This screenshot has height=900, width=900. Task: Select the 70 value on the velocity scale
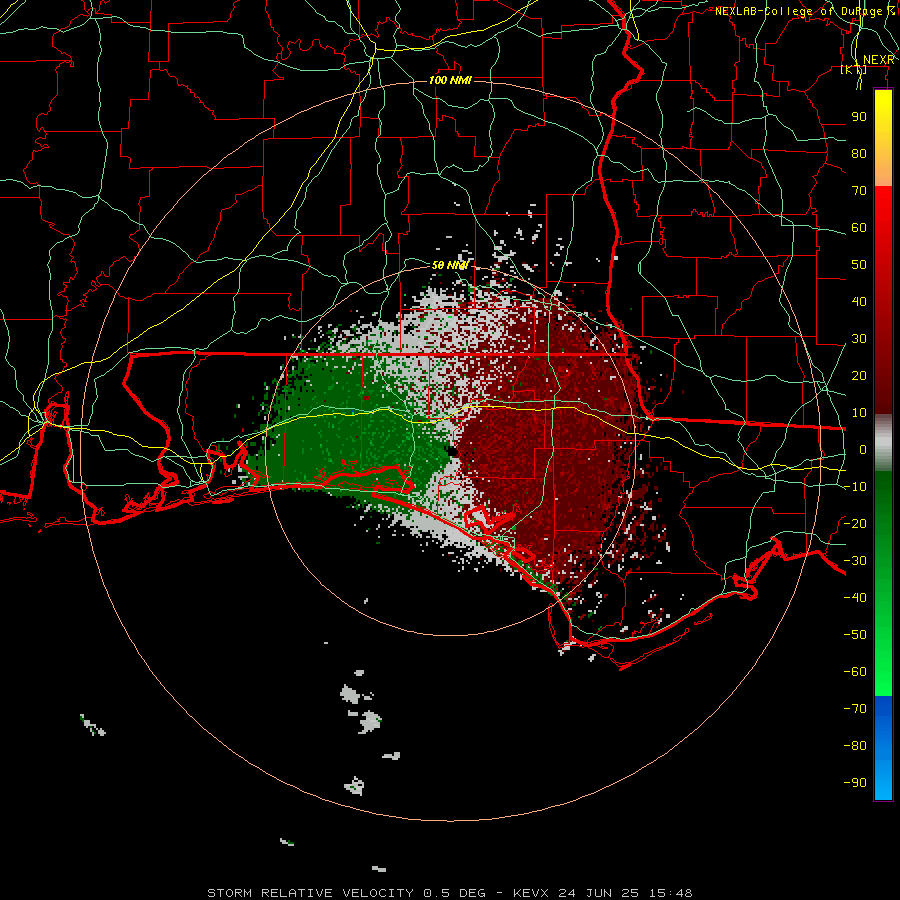click(x=859, y=191)
